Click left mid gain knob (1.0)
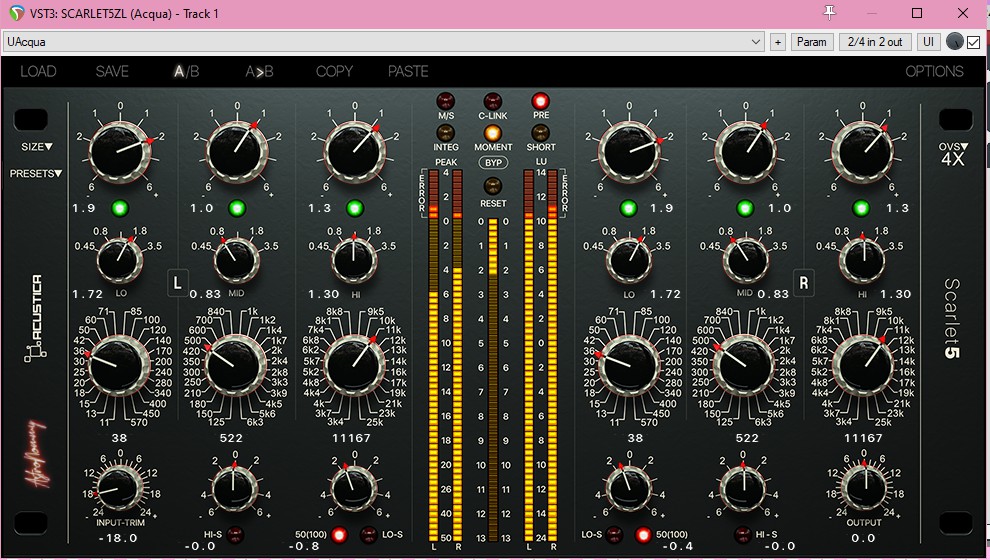This screenshot has height=560, width=990. (237, 153)
